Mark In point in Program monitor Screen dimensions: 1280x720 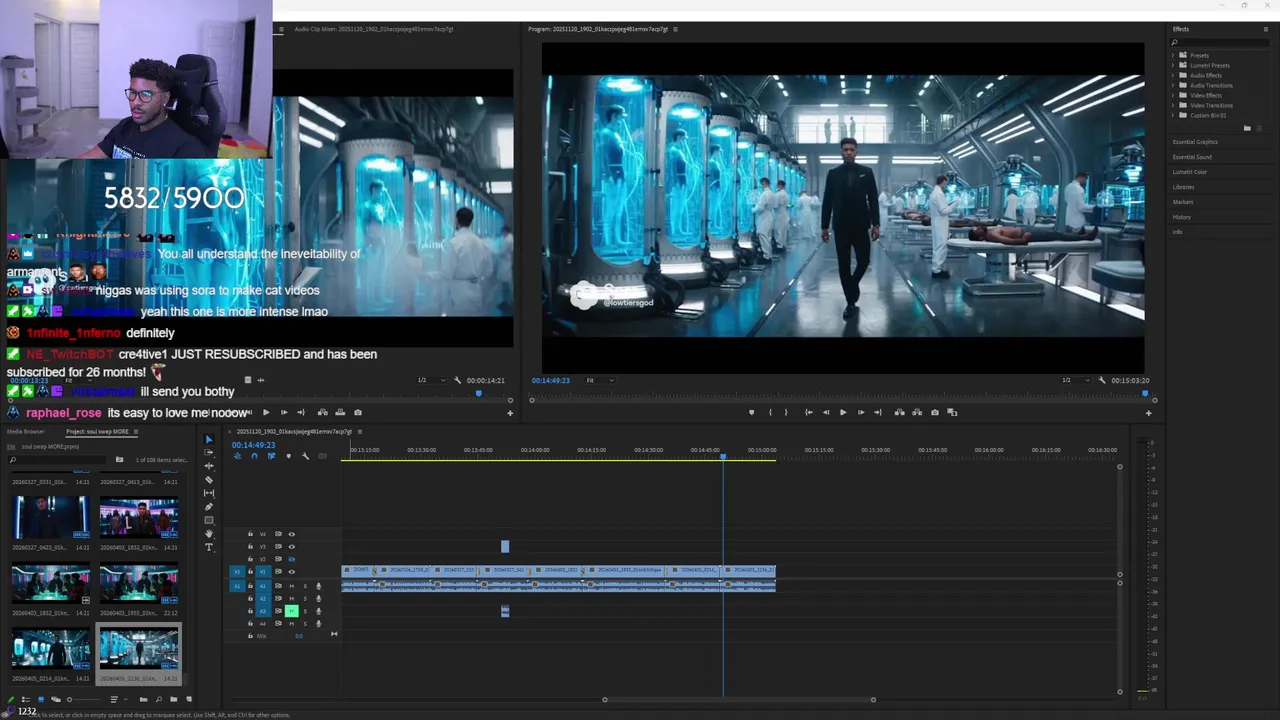769,412
